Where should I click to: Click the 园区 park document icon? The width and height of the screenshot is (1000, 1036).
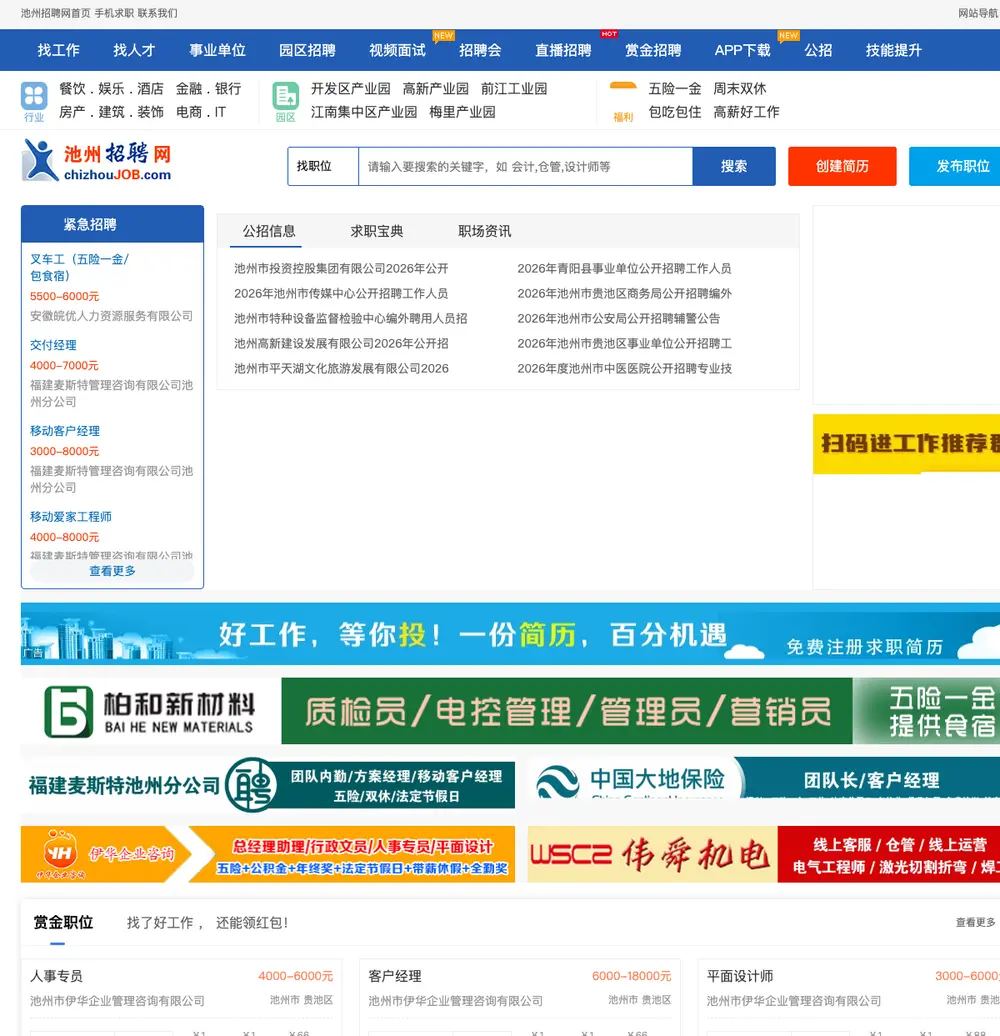pos(285,96)
